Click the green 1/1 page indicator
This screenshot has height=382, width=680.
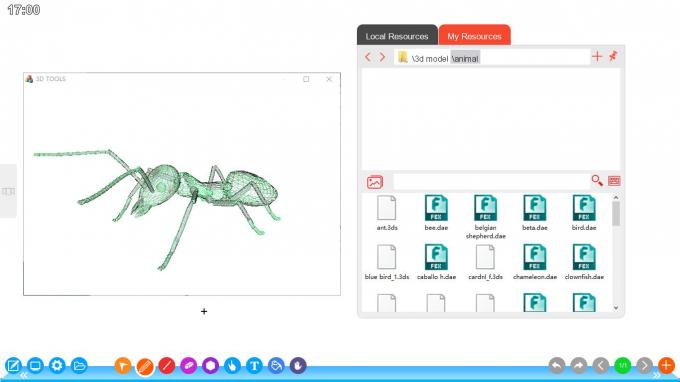click(x=622, y=366)
